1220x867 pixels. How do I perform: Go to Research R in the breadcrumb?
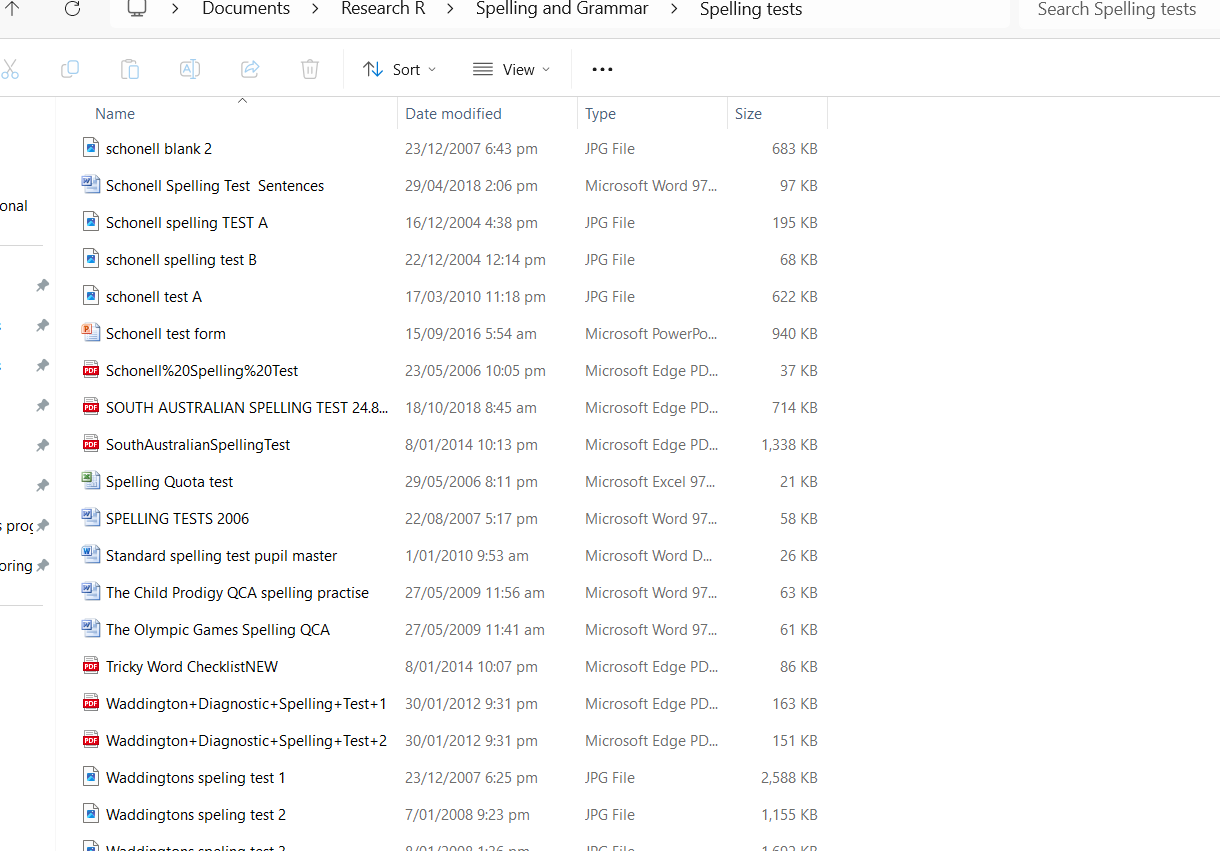[383, 9]
